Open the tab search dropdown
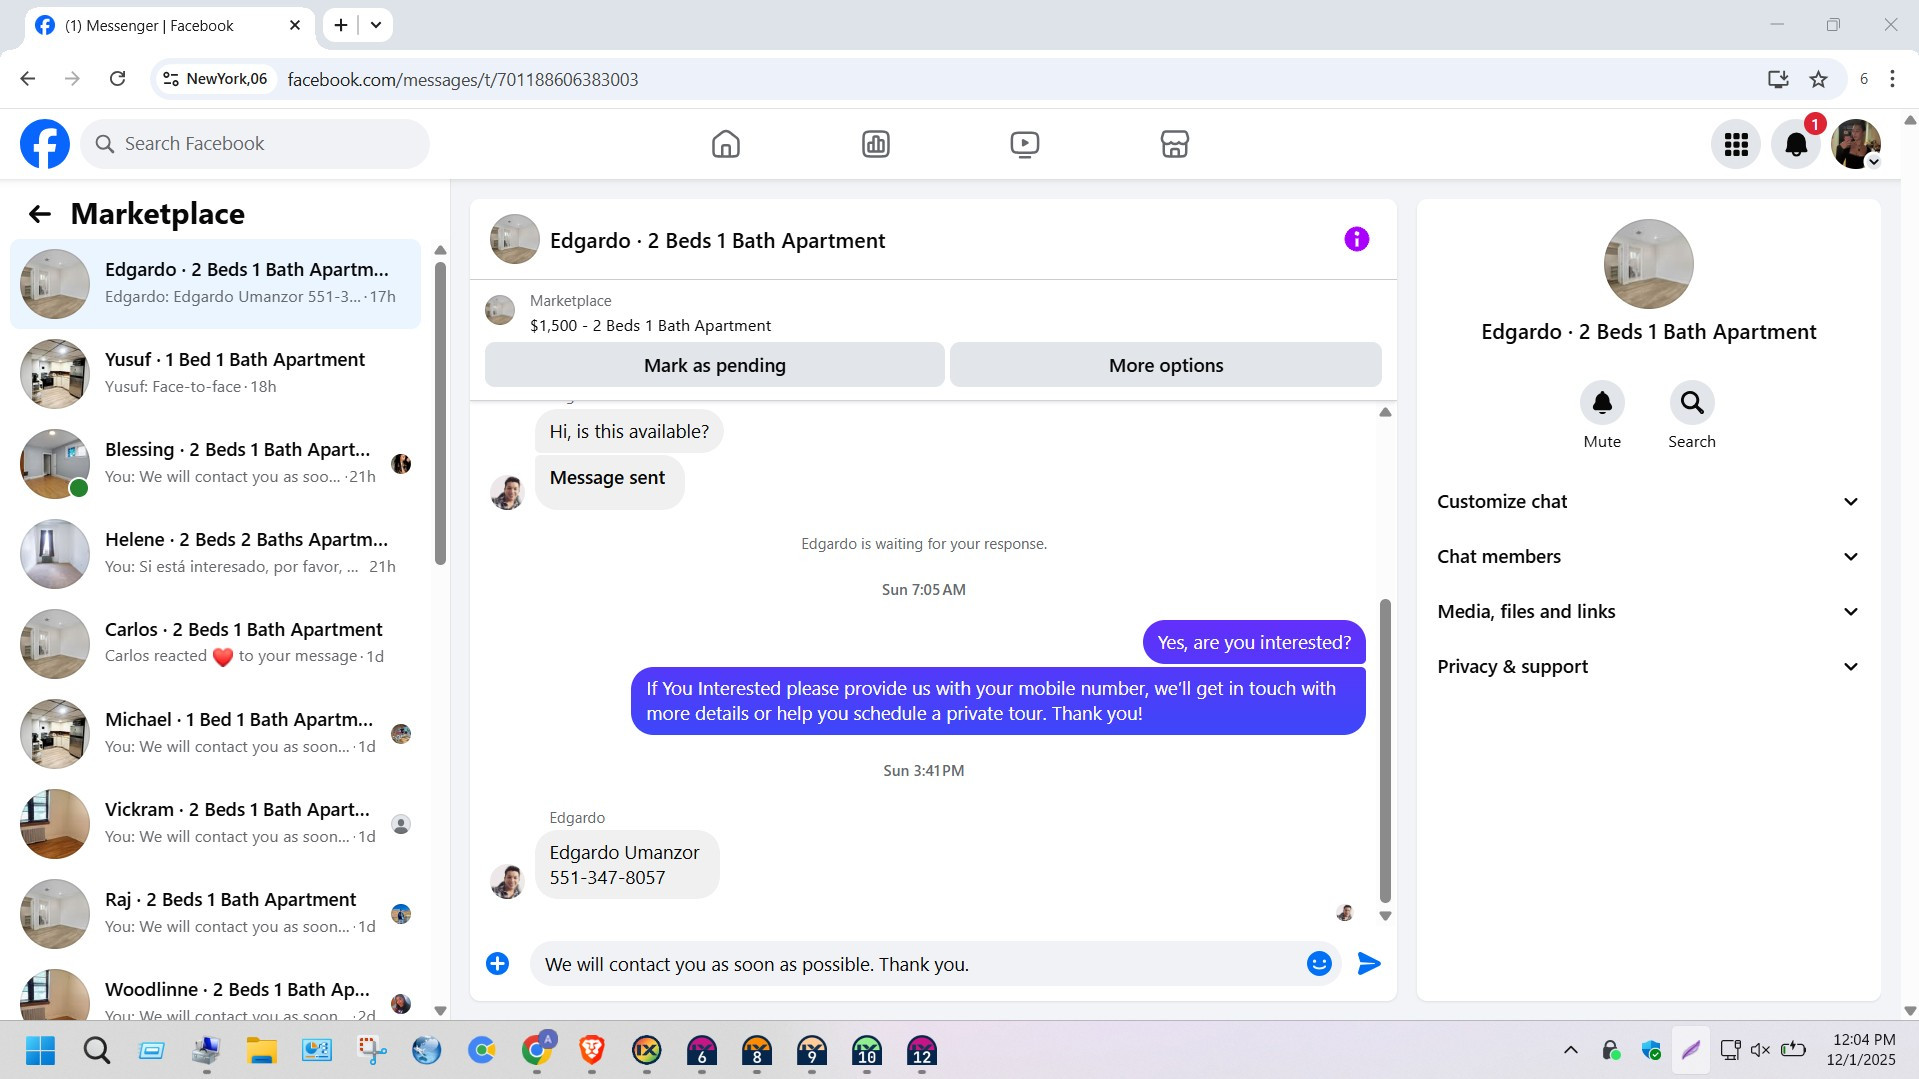This screenshot has height=1079, width=1919. click(x=376, y=25)
